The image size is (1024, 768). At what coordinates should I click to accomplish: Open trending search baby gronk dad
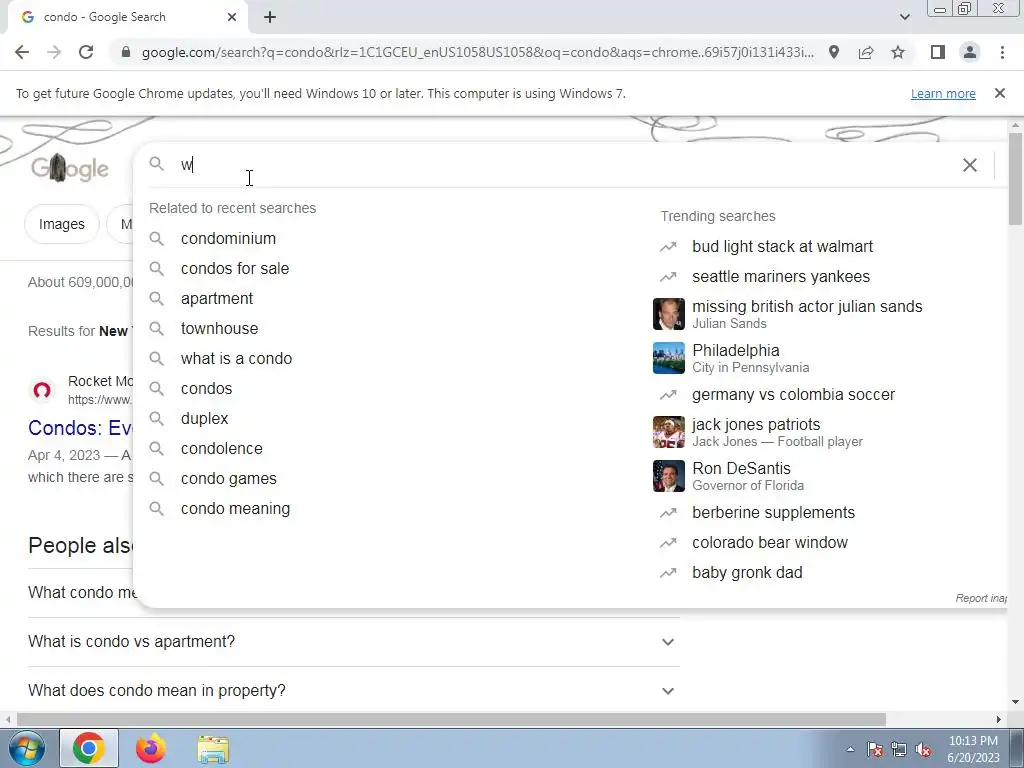click(747, 573)
